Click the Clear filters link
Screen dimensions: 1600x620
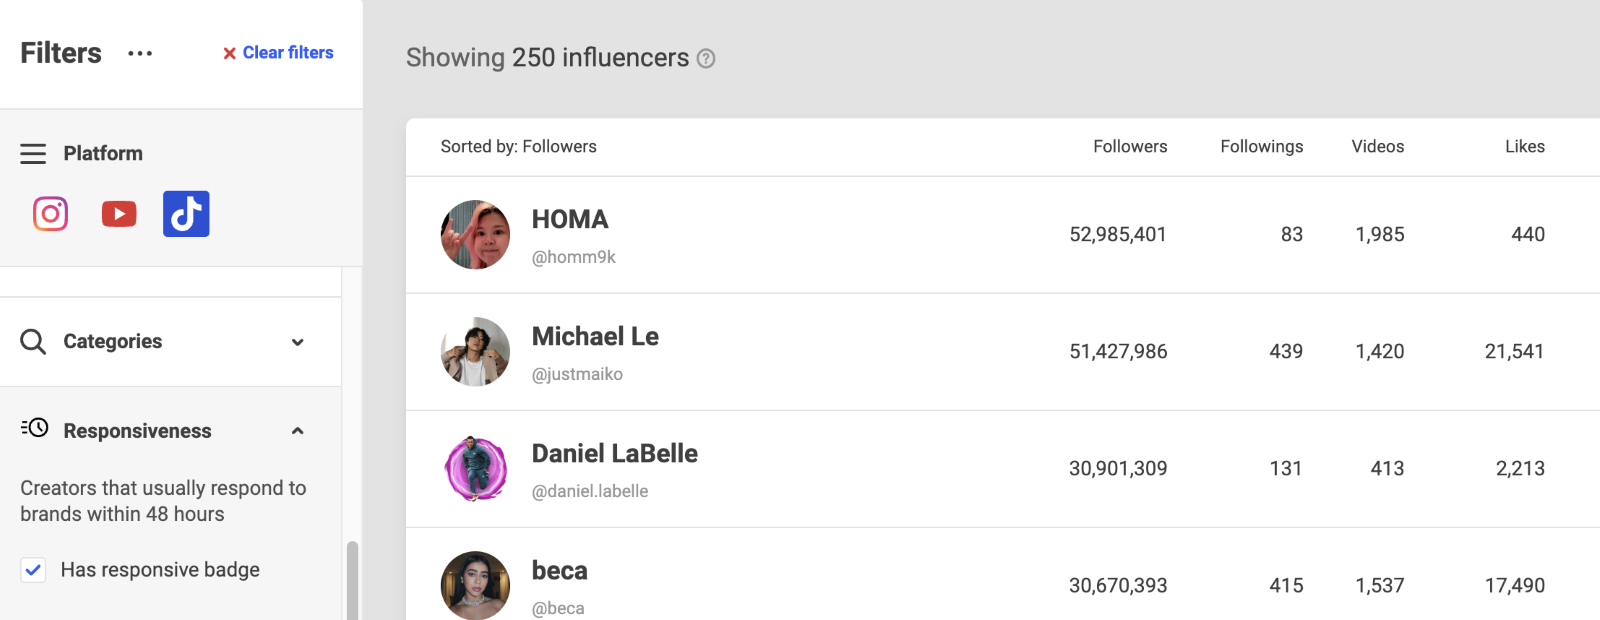point(278,53)
